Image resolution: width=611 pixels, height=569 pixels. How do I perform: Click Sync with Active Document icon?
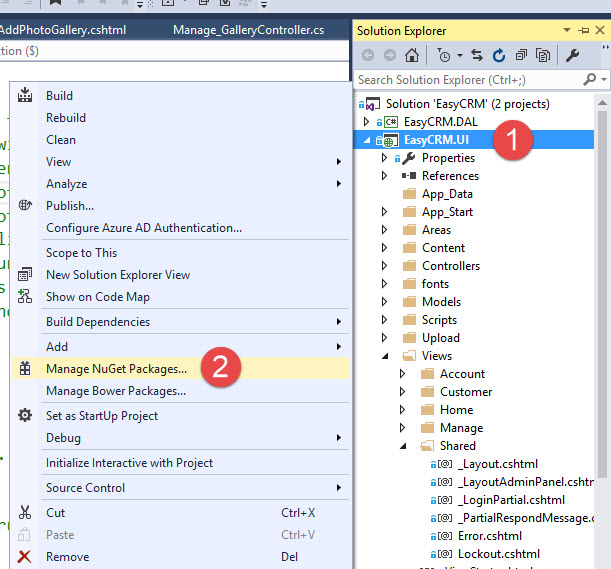click(x=477, y=55)
